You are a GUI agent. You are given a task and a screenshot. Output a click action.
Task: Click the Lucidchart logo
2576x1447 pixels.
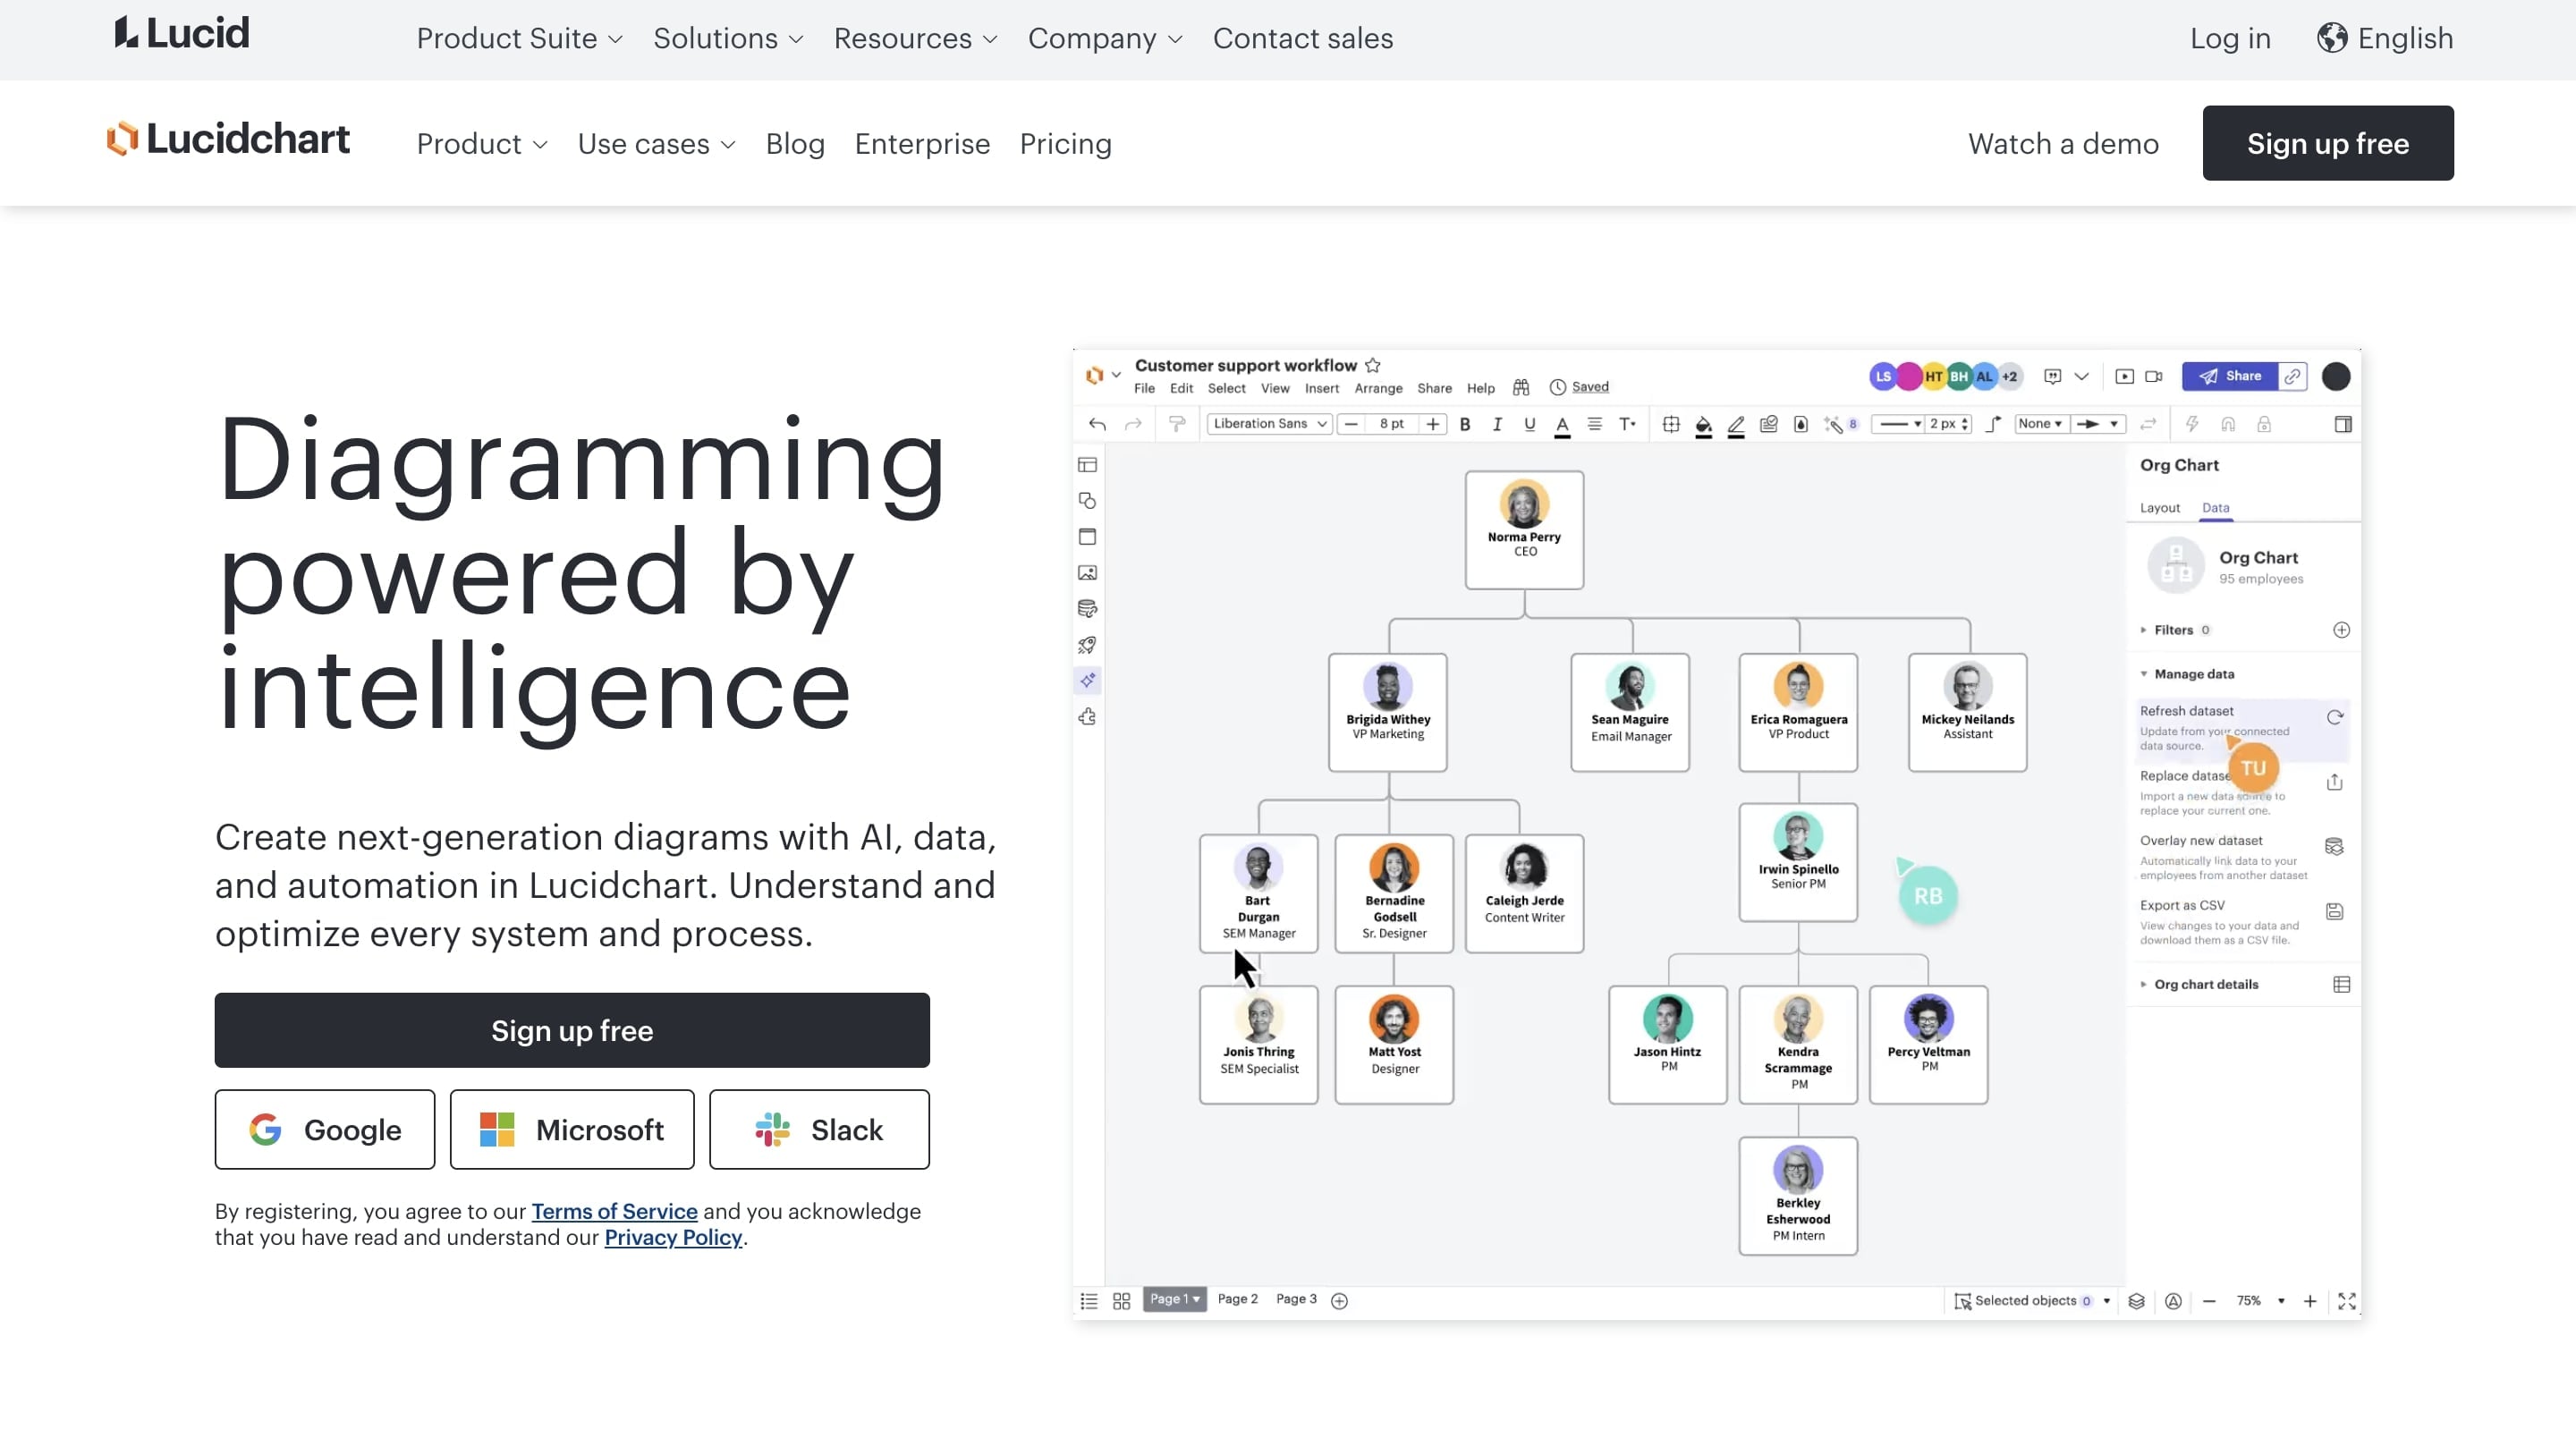coord(228,139)
